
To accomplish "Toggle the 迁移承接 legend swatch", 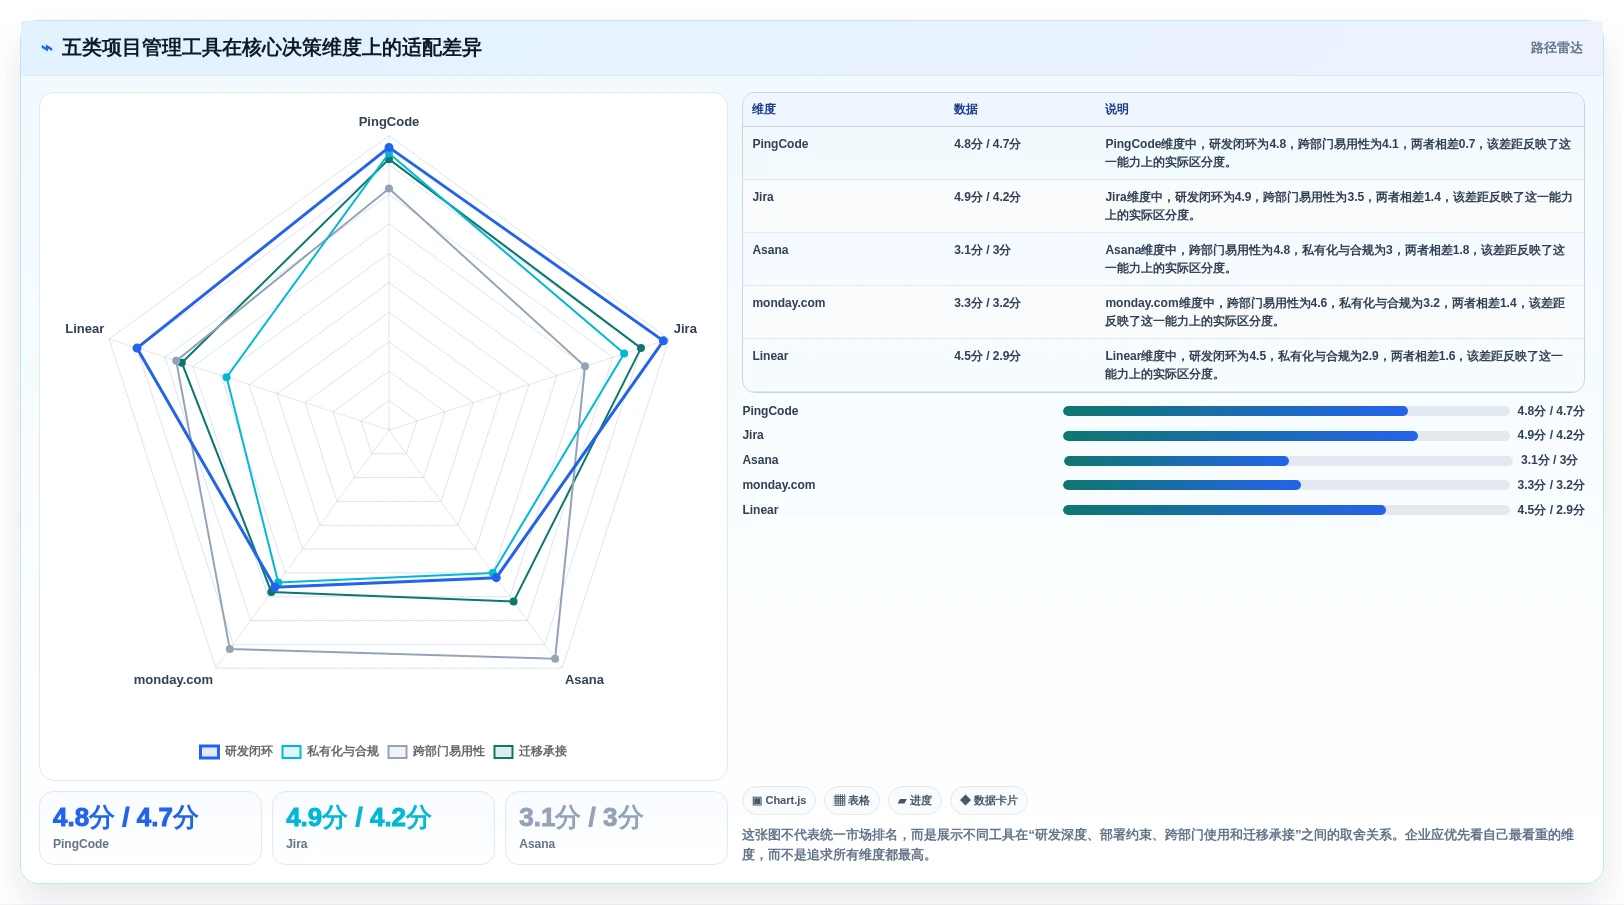I will pos(503,752).
